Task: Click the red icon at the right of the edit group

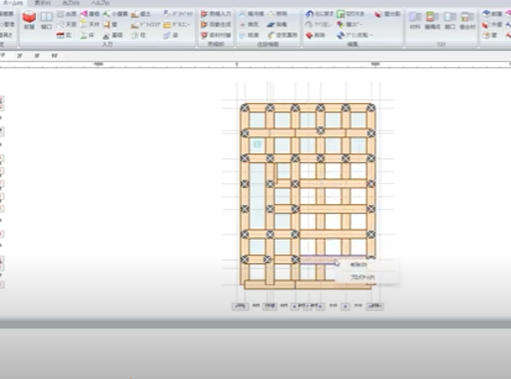Action: point(378,14)
